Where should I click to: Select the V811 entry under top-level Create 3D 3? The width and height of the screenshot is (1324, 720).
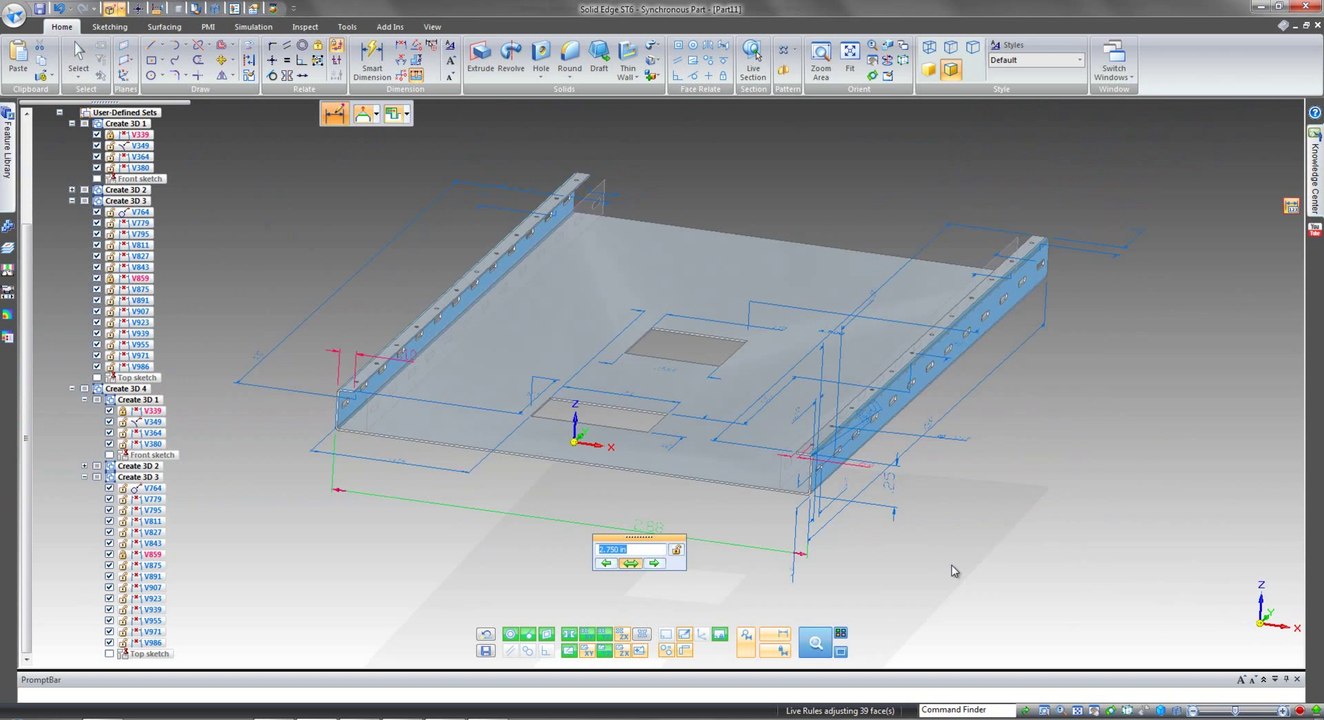point(140,245)
